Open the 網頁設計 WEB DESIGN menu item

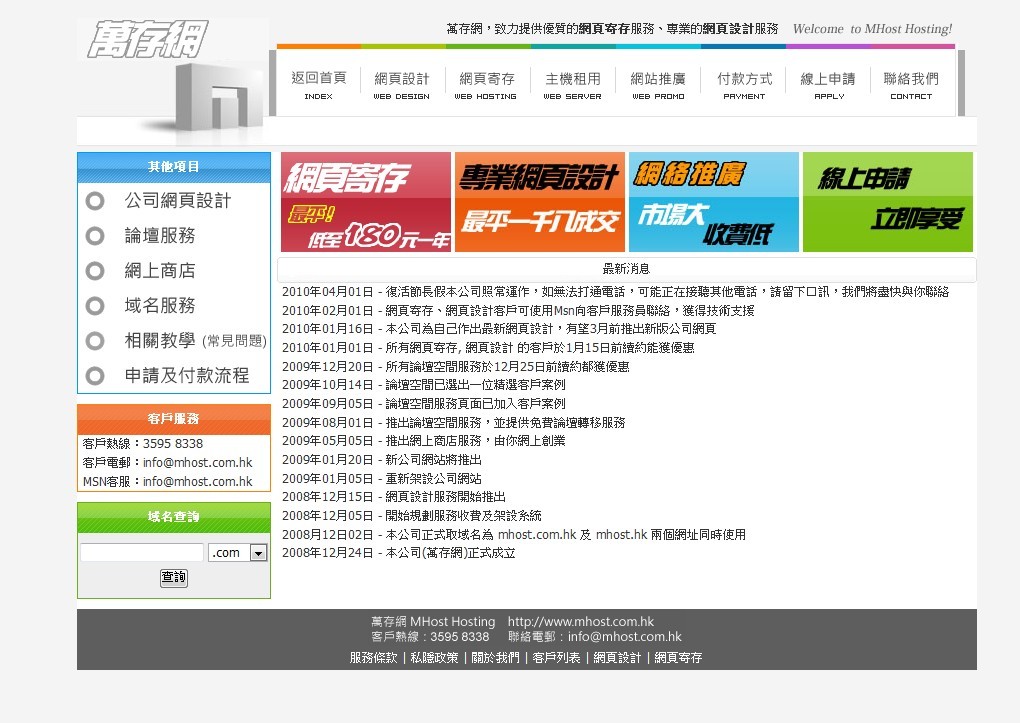(x=401, y=85)
